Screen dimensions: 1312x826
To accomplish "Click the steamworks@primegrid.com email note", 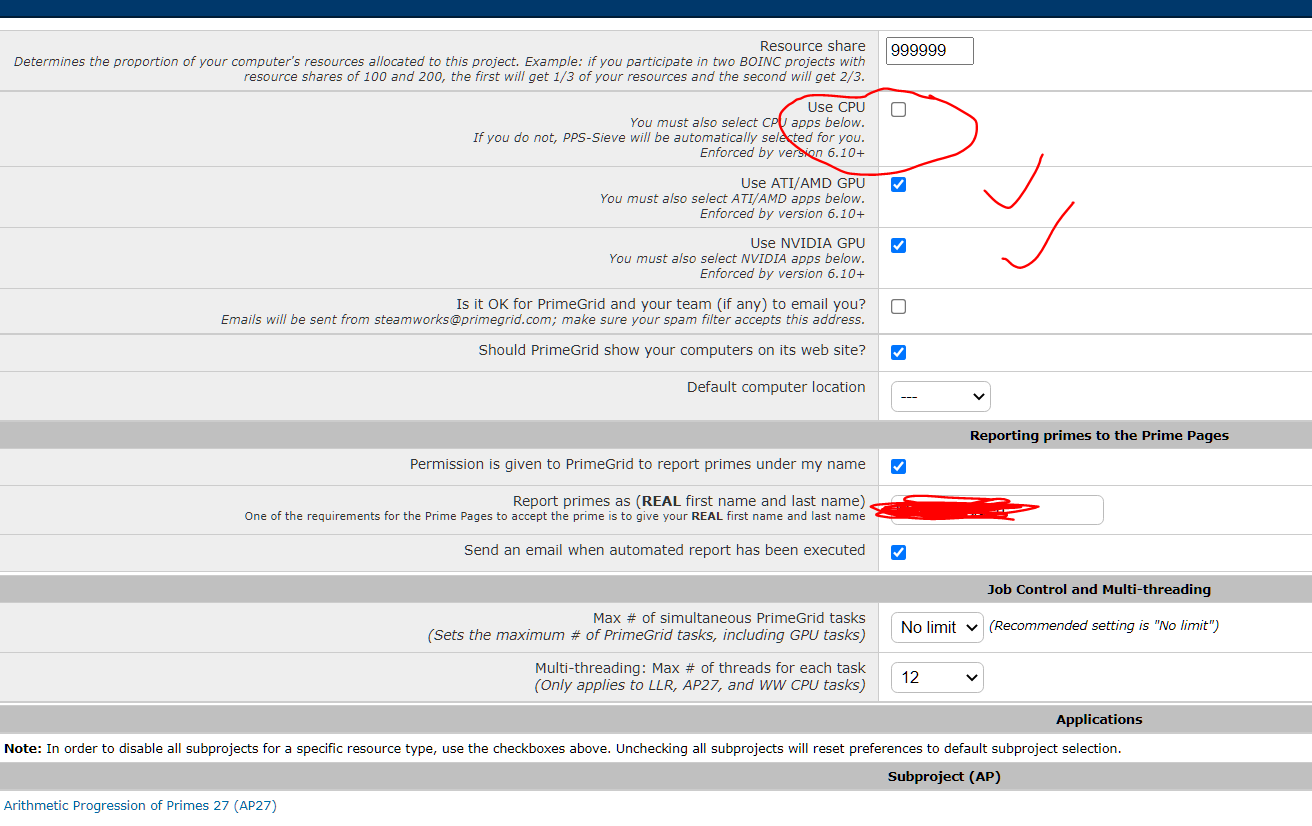I will pyautogui.click(x=543, y=320).
